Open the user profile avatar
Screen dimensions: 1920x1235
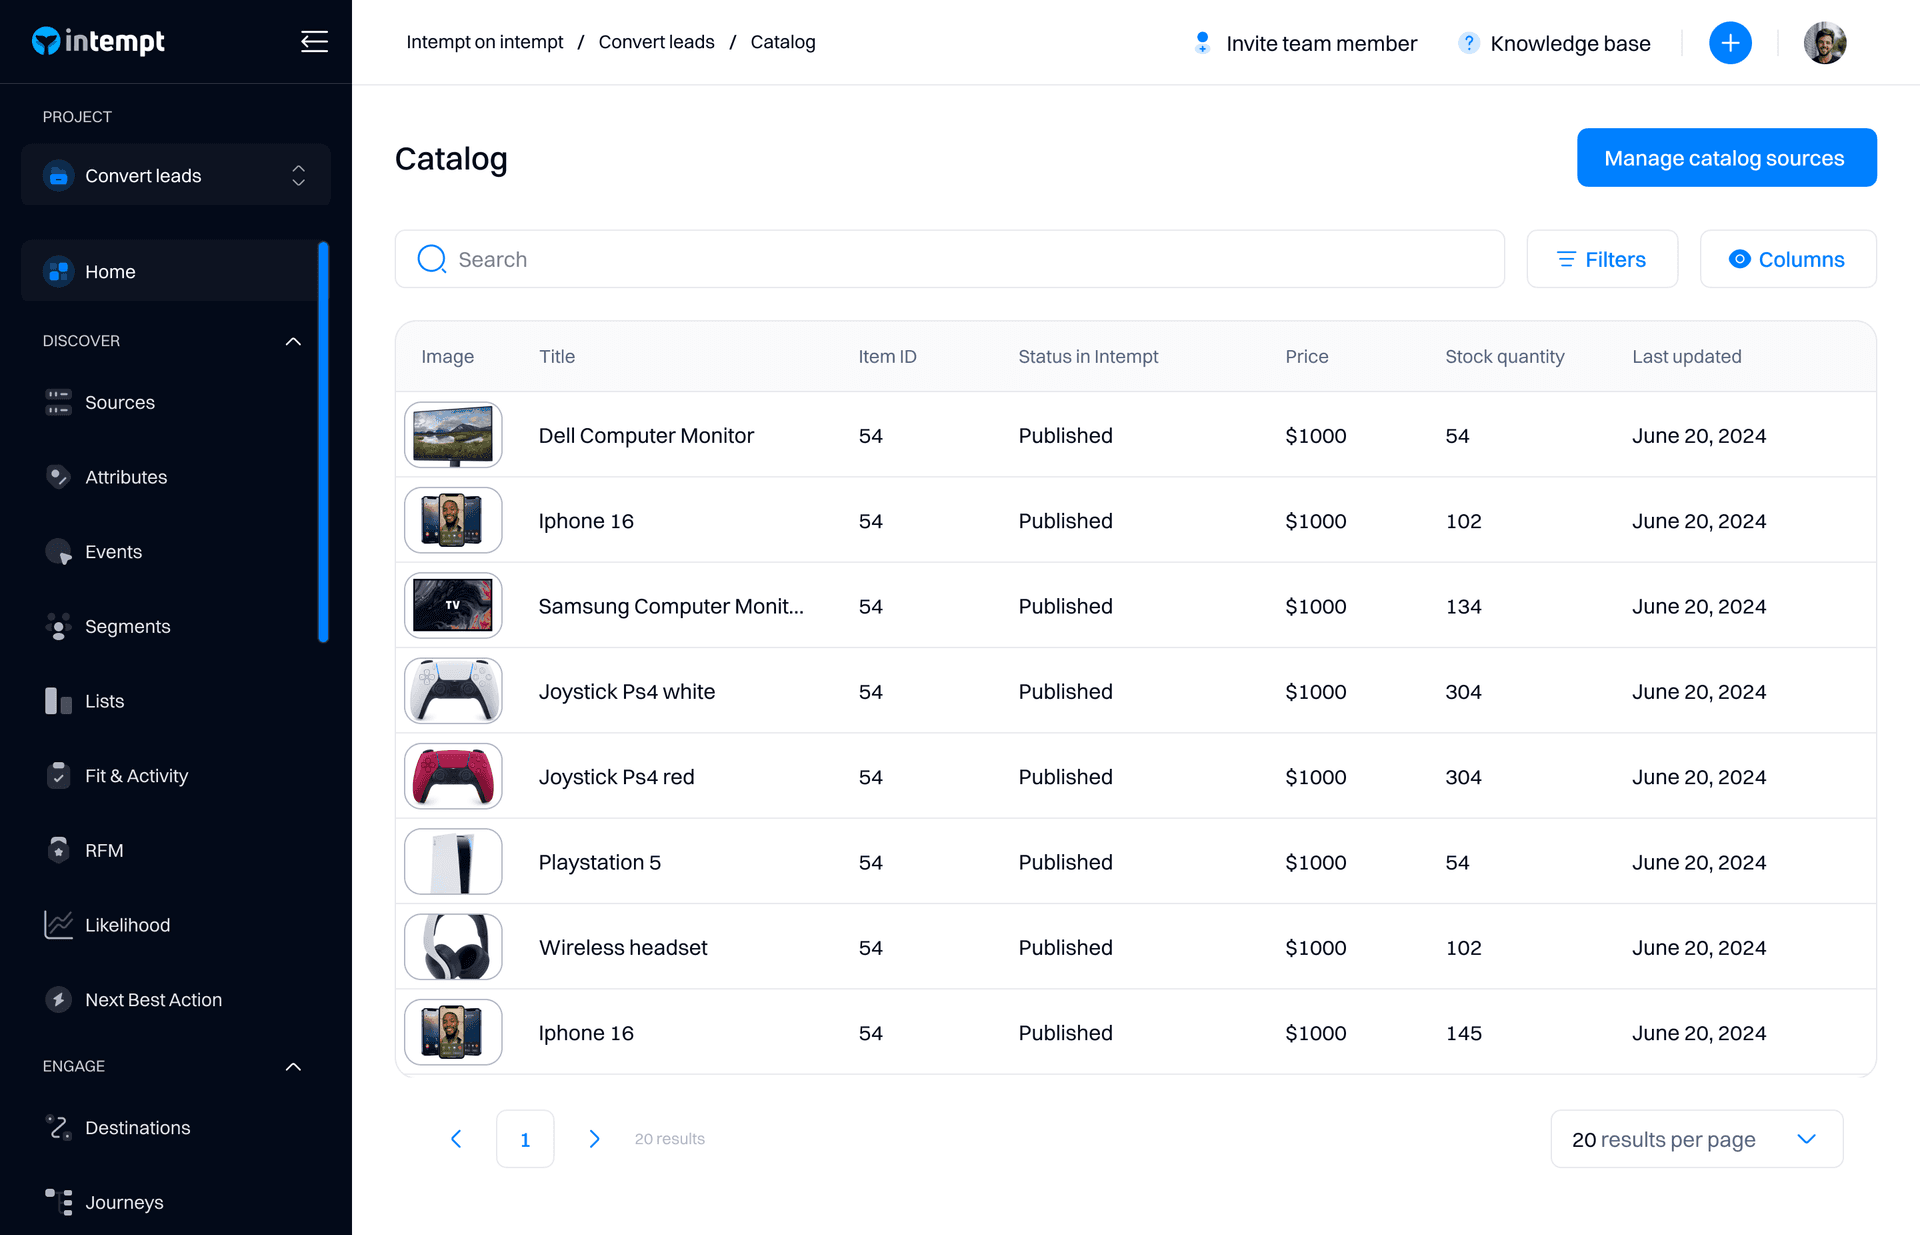1825,43
